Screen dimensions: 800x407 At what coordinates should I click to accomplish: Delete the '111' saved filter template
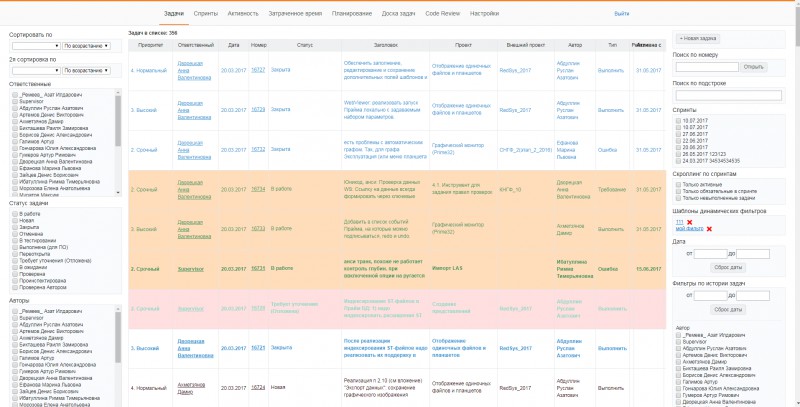pyautogui.click(x=689, y=221)
